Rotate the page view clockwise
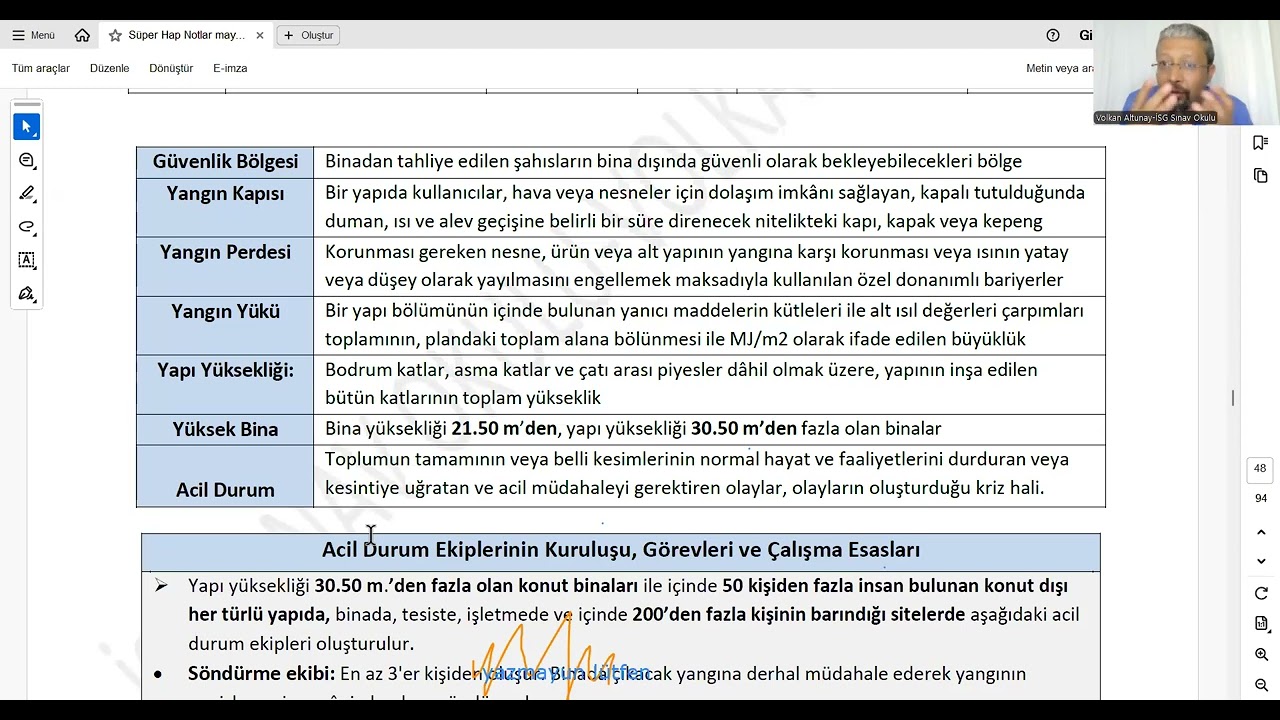This screenshot has width=1280, height=720. 1261,594
